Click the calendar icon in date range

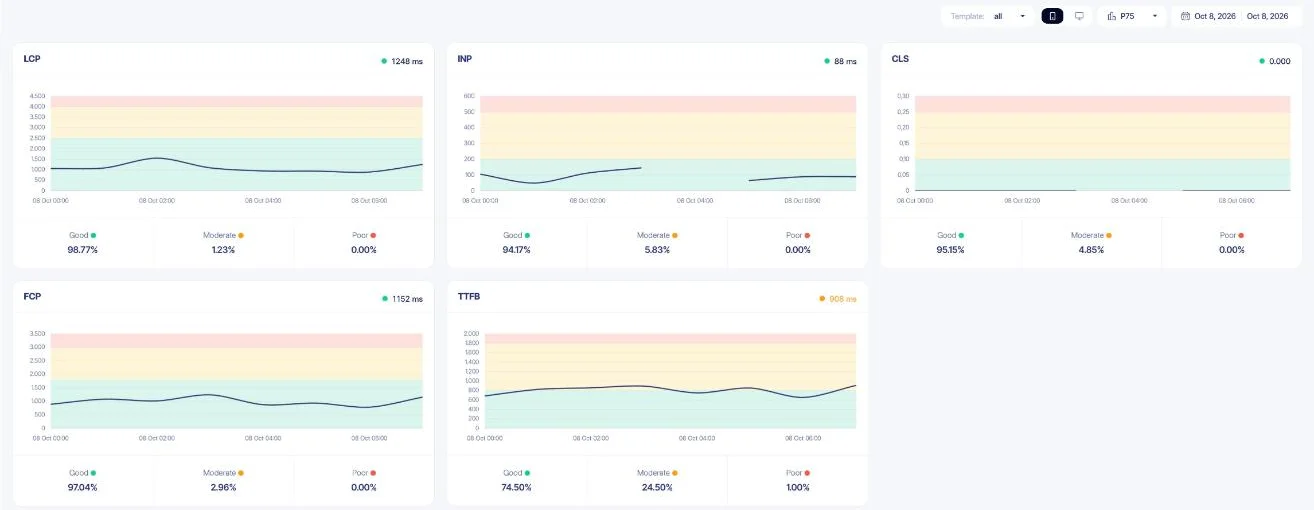click(x=1185, y=16)
